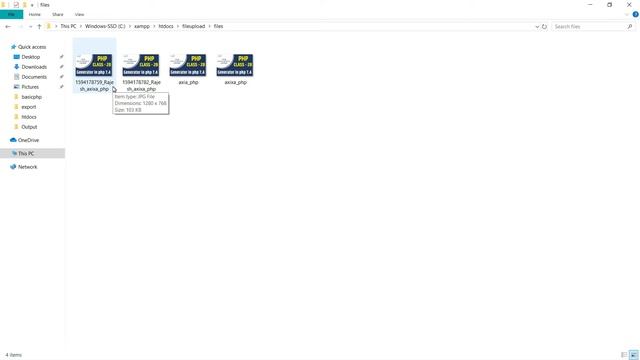640x360 pixels.
Task: Open the Help icon
Action: [636, 14]
